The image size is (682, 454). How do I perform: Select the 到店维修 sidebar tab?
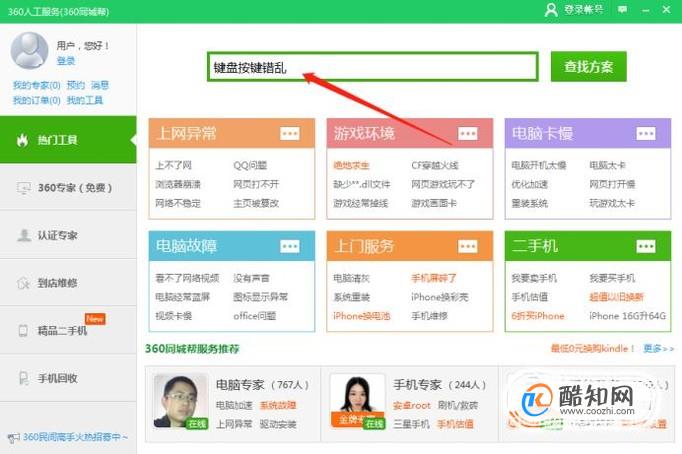[68, 283]
